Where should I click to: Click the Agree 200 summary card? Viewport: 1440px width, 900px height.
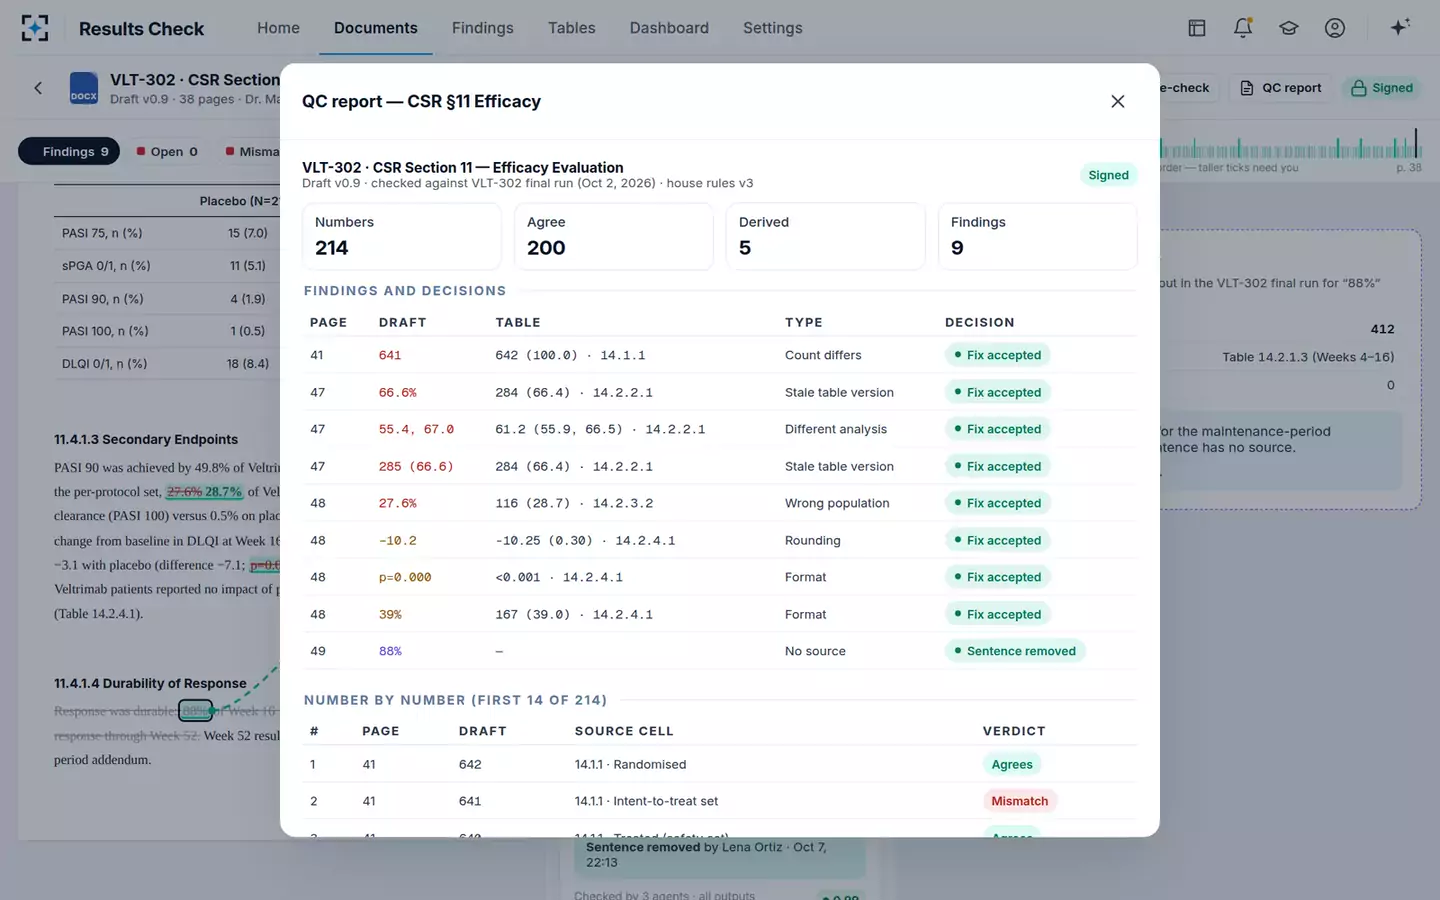[613, 236]
